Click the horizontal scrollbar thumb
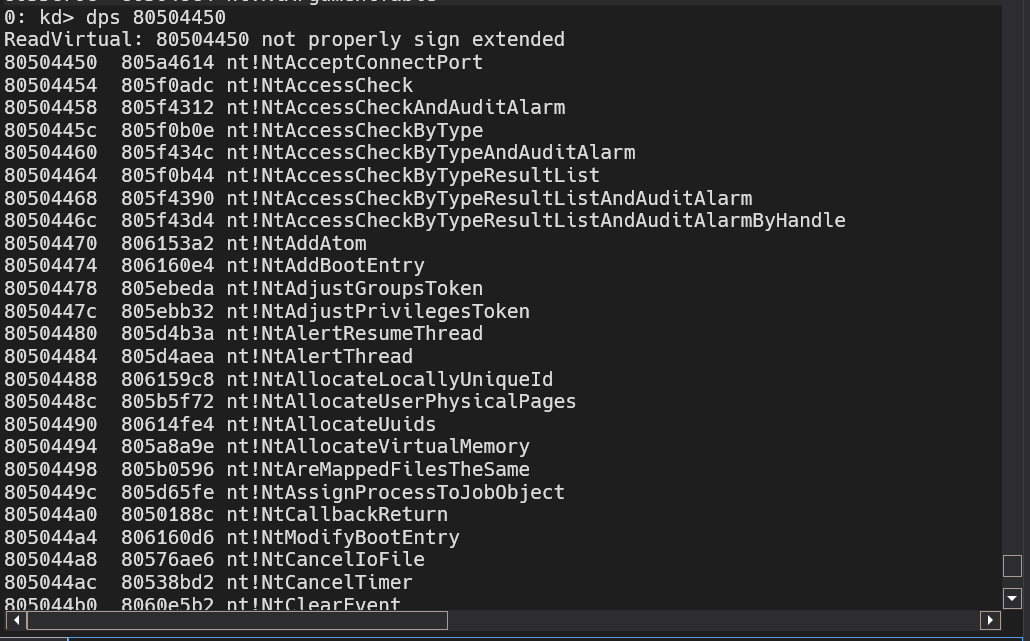Screen dimensions: 1030x641 [237, 621]
